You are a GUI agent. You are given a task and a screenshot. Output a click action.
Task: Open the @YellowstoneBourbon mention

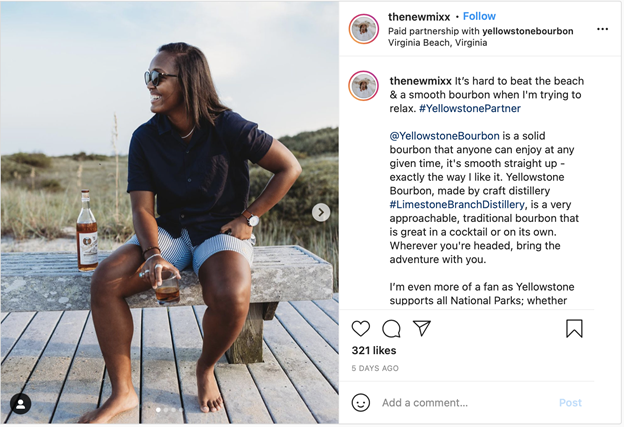[438, 135]
